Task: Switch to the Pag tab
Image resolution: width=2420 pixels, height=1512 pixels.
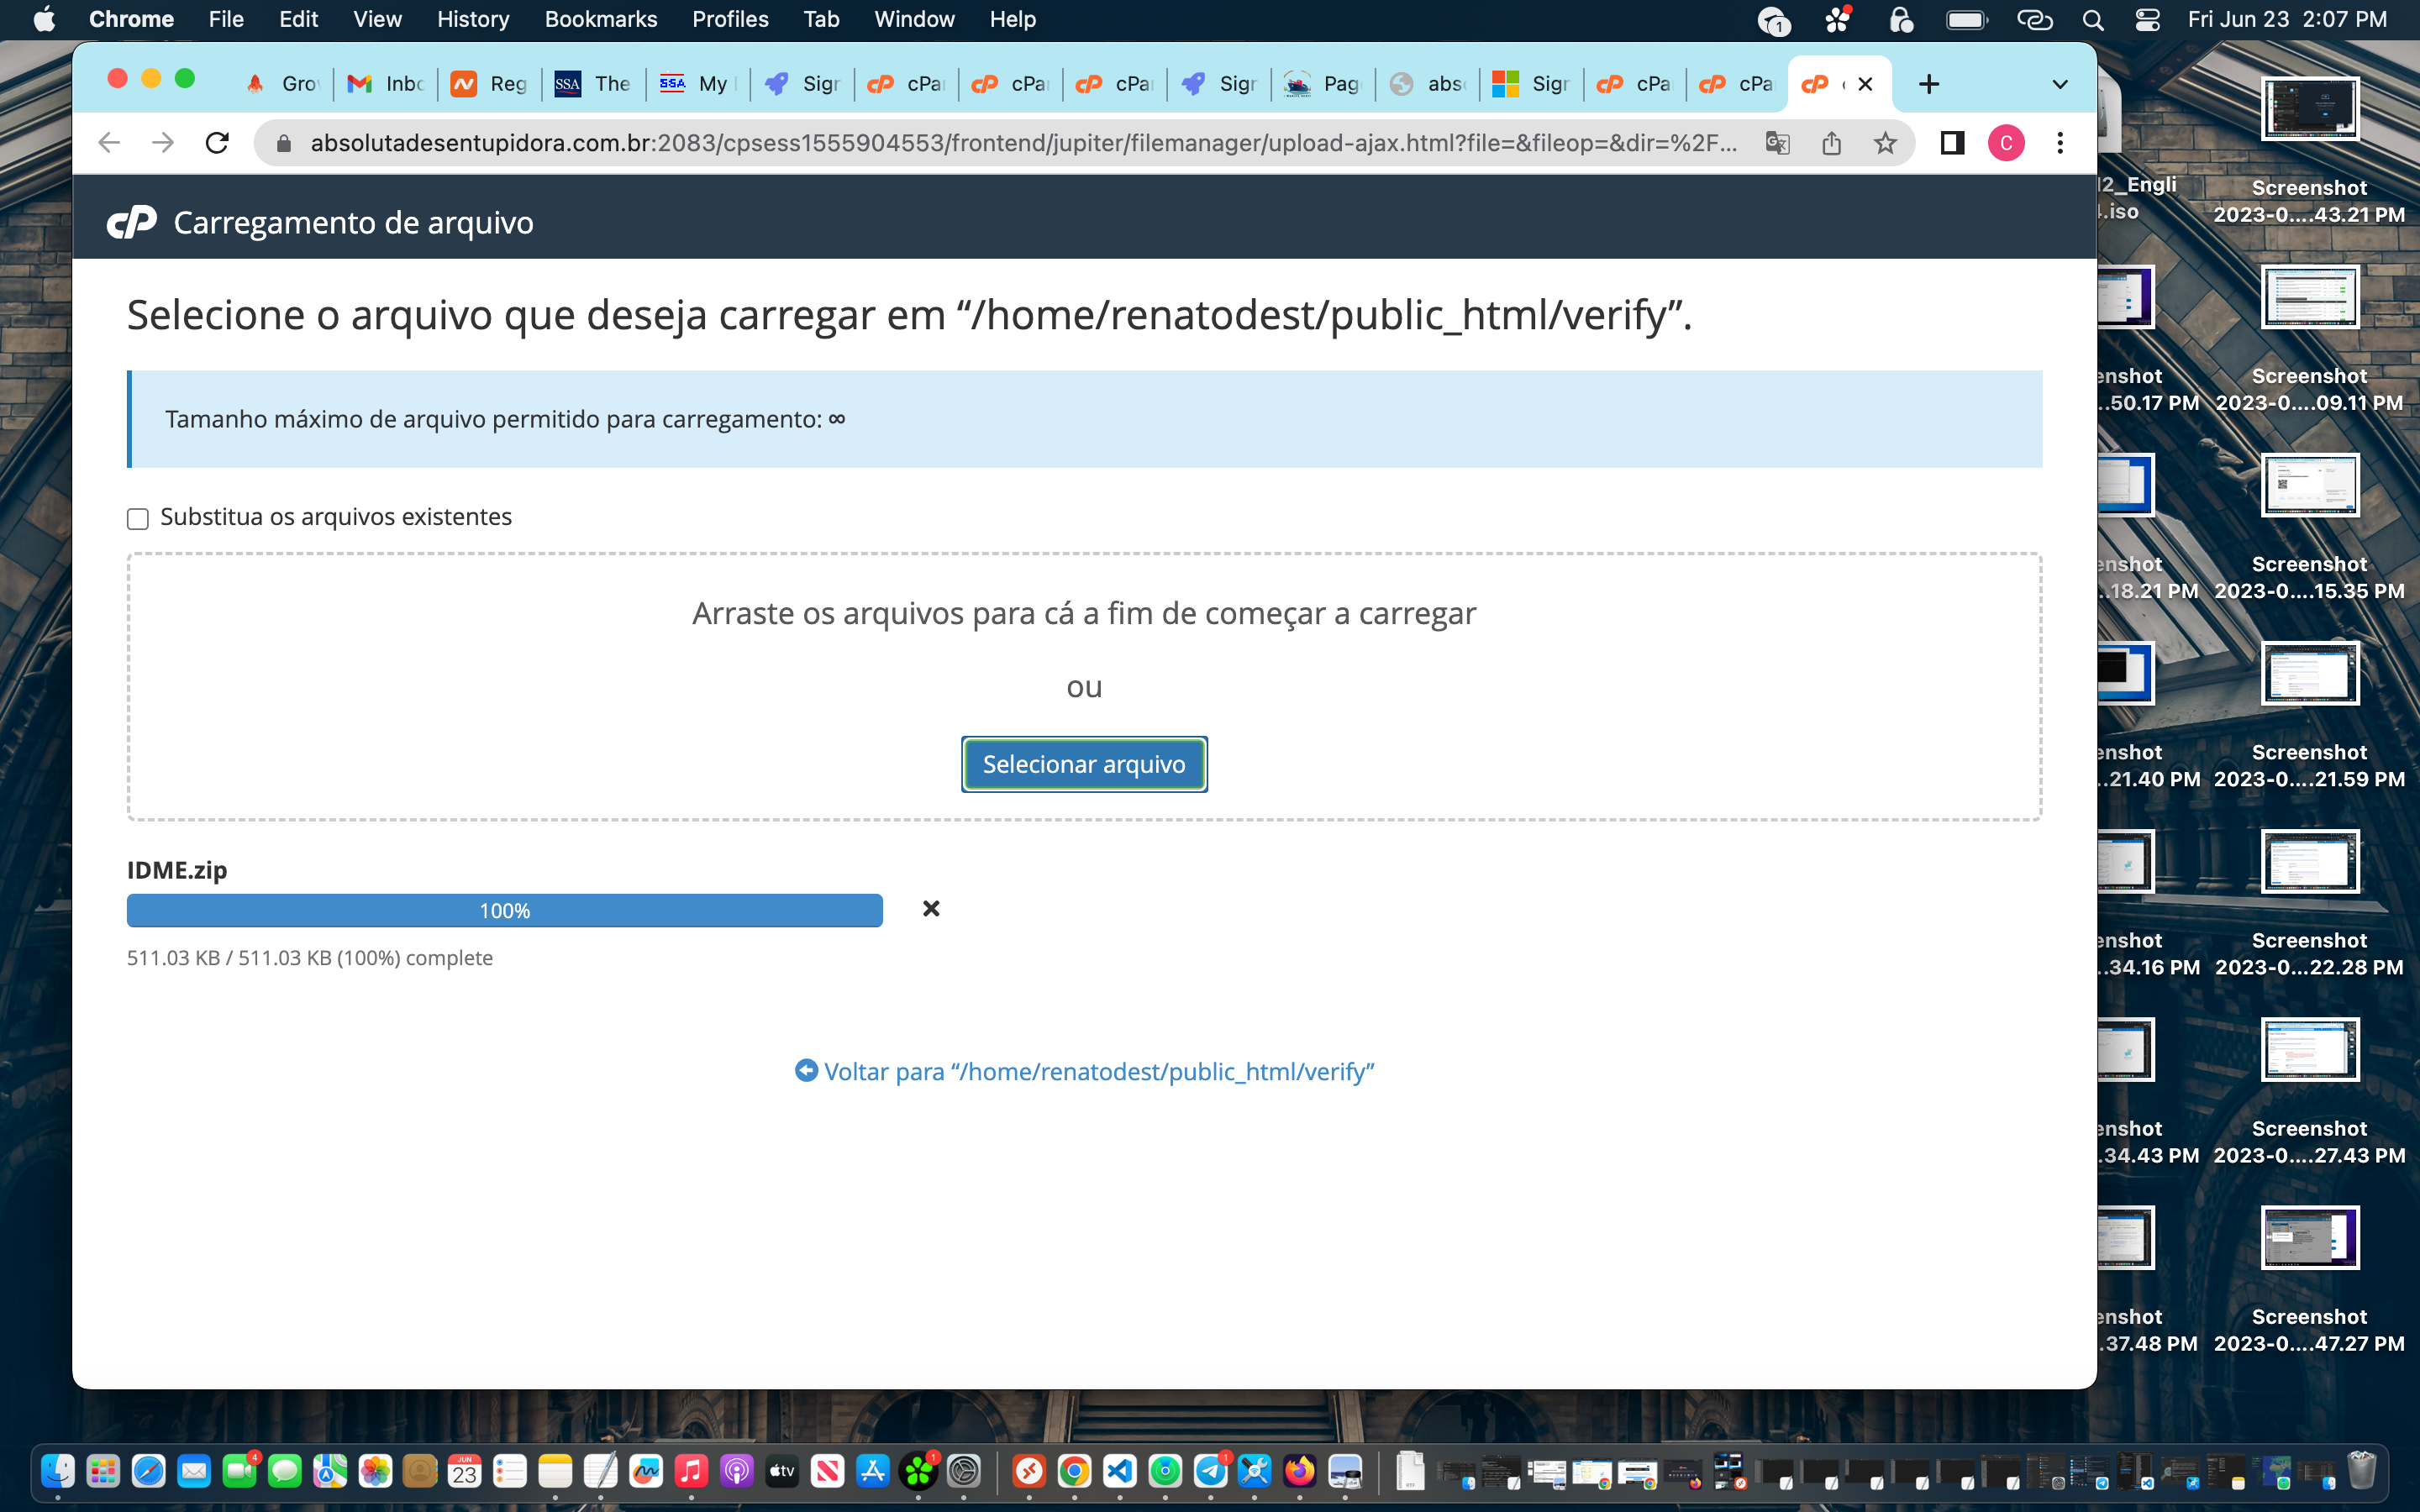Action: click(x=1323, y=84)
